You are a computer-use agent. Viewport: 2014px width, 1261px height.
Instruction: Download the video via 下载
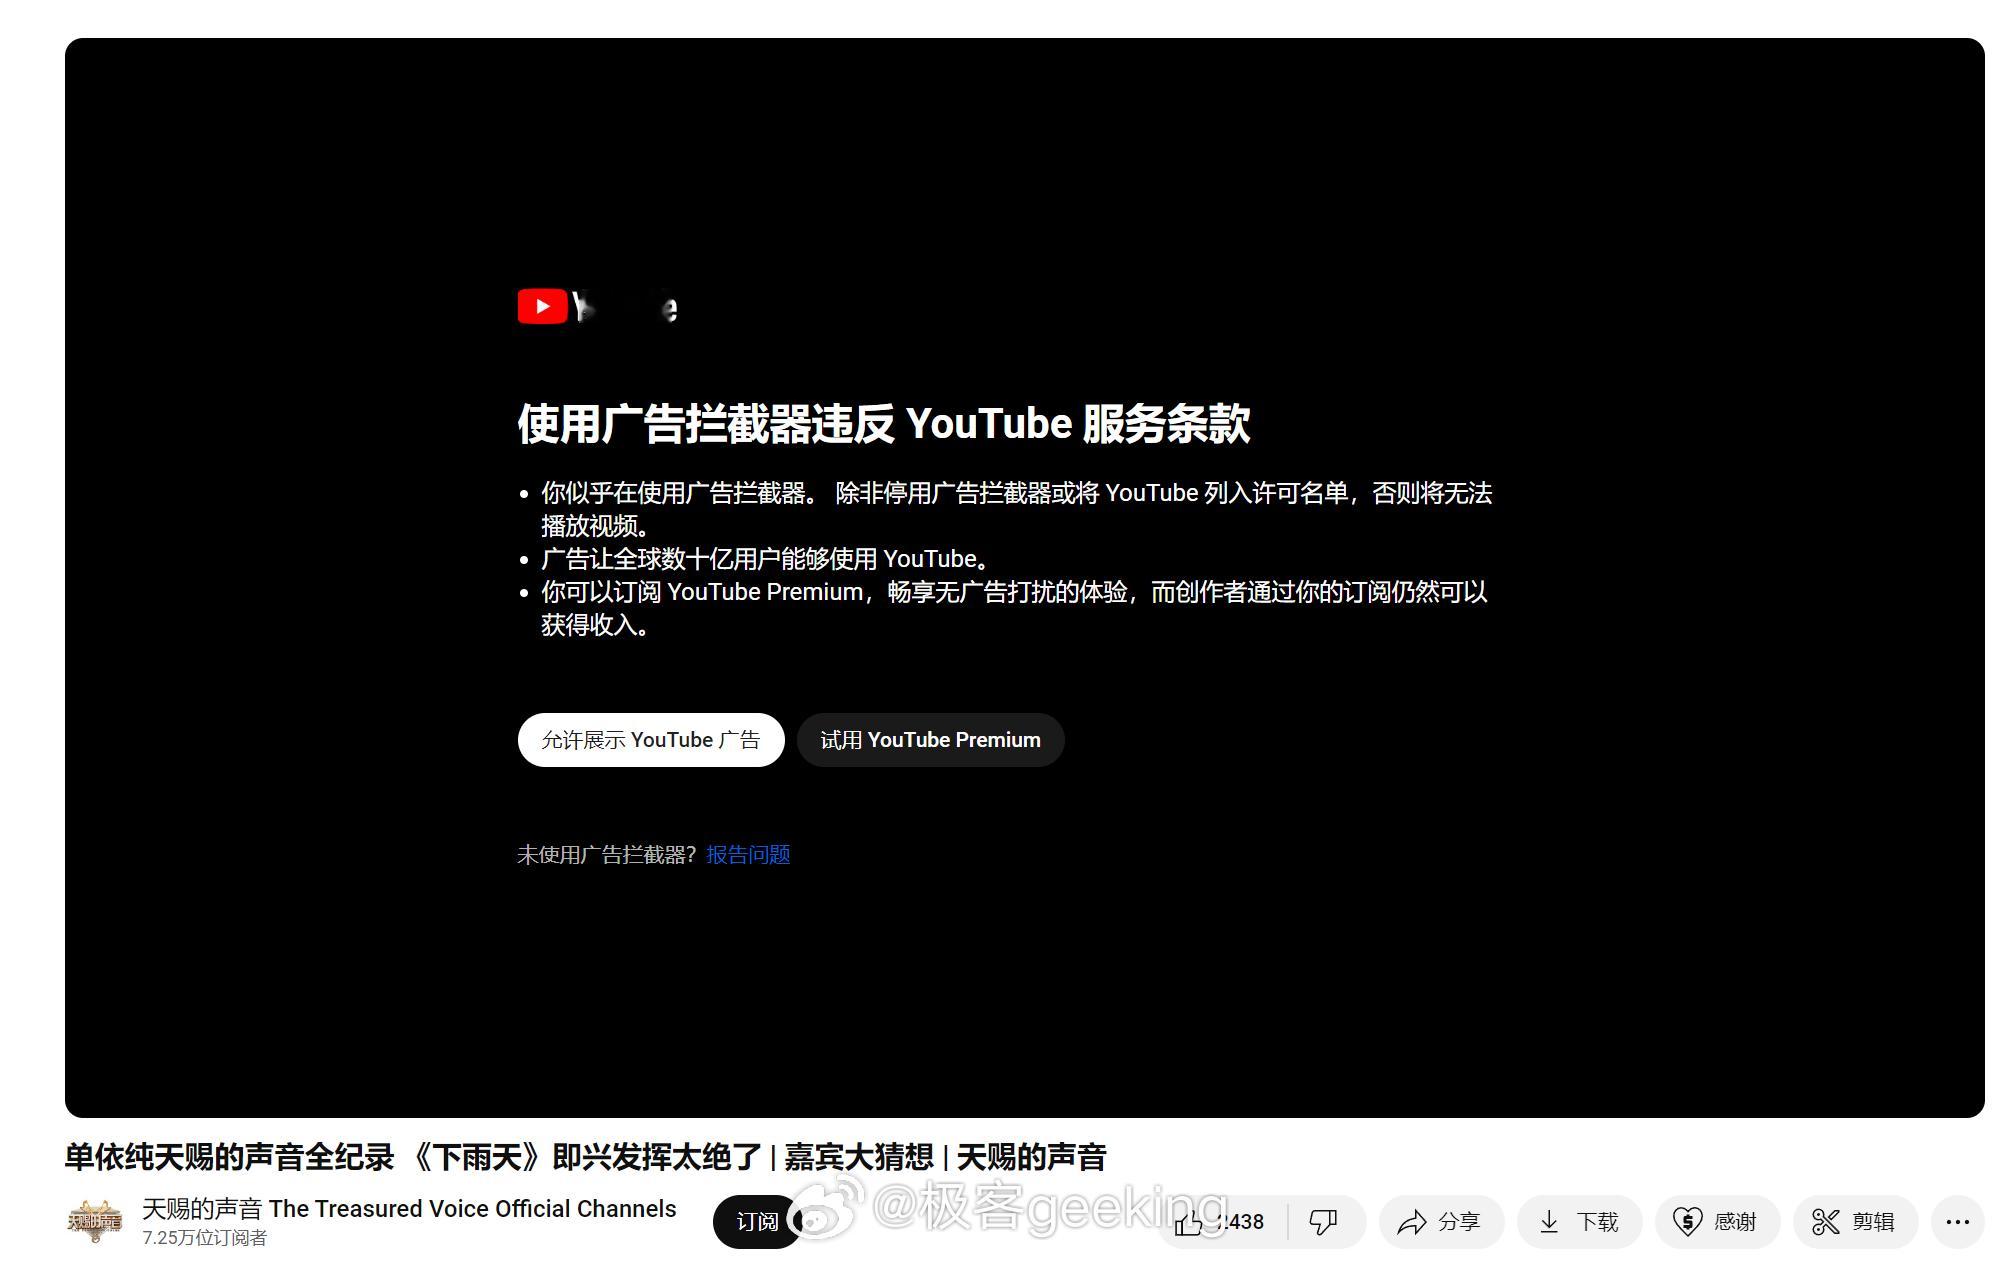[1580, 1222]
